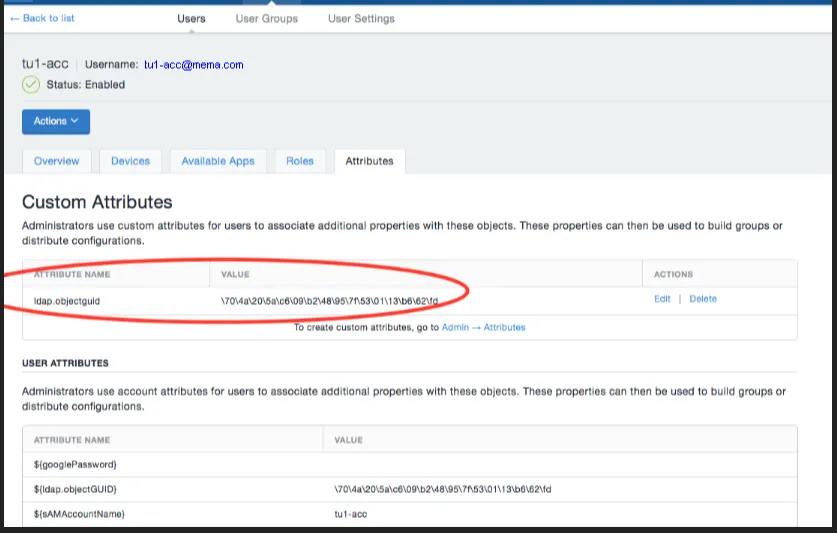This screenshot has width=837, height=533.
Task: Switch to the Overview tab
Action: (57, 161)
